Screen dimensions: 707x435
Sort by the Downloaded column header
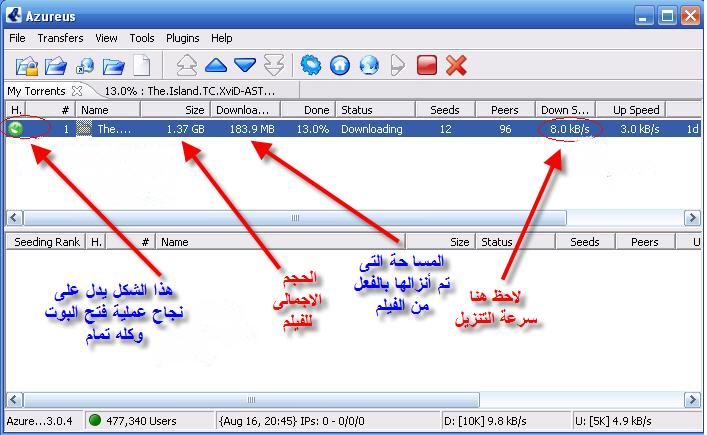click(x=246, y=110)
